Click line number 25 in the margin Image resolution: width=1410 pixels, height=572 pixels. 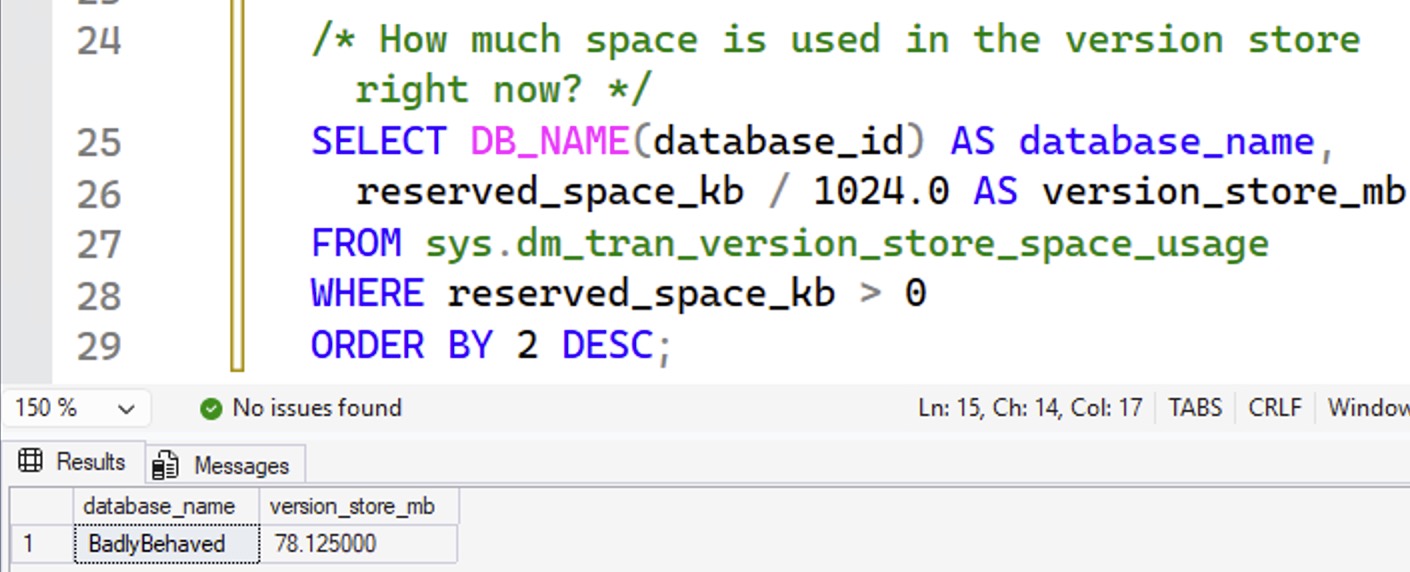[x=98, y=142]
